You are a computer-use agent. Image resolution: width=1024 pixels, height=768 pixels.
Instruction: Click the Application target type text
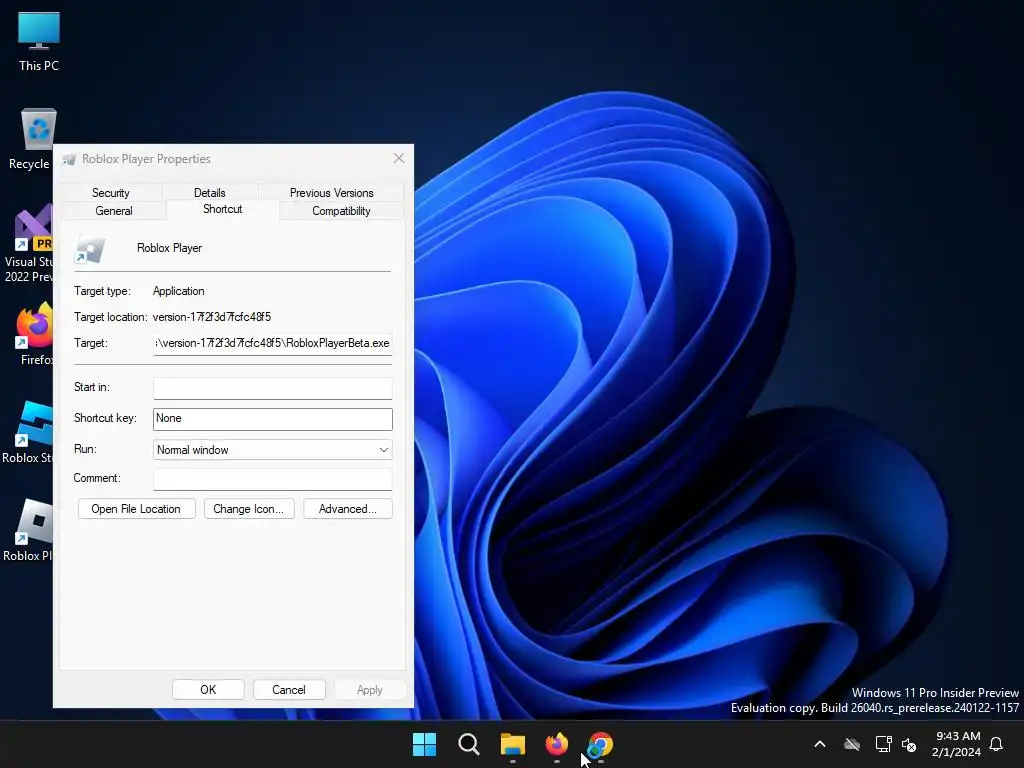tap(178, 291)
